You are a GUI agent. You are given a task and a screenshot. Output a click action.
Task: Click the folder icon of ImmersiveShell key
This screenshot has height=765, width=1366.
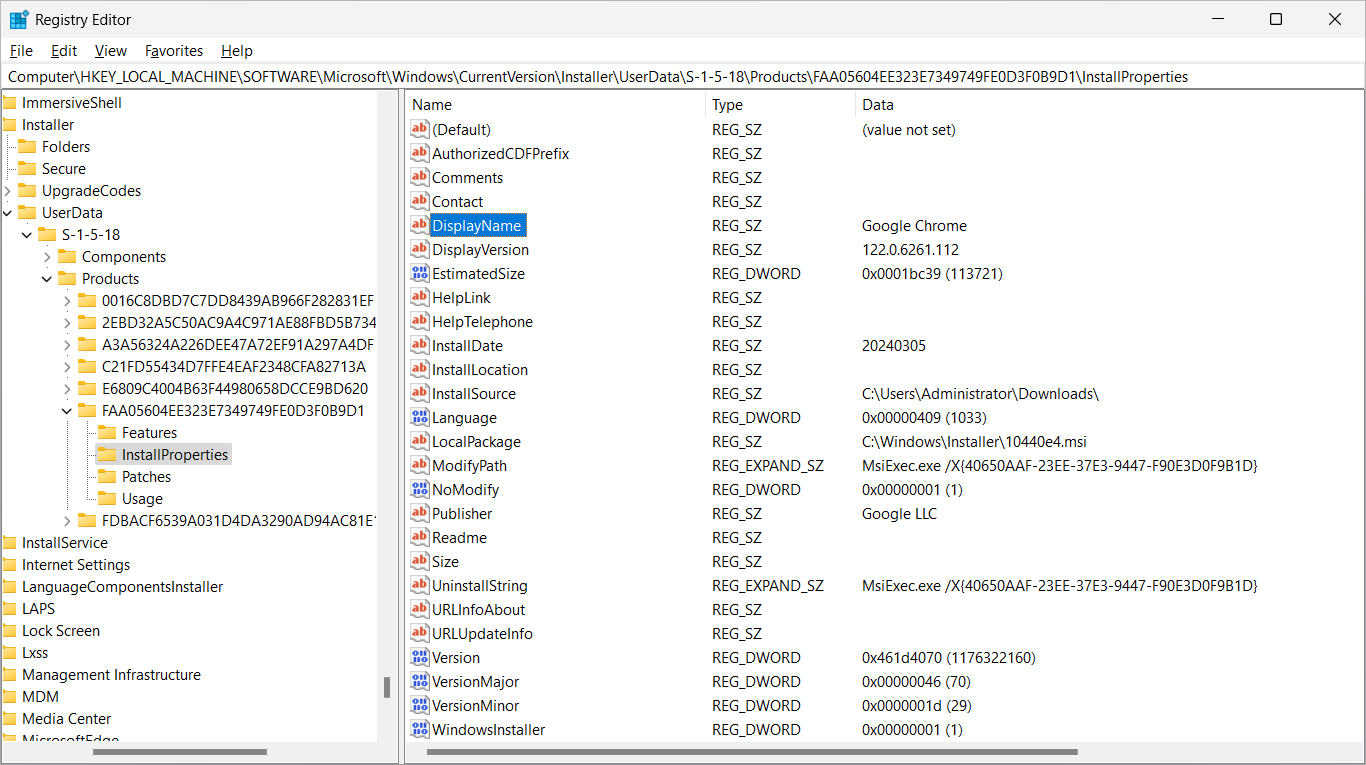tap(10, 102)
